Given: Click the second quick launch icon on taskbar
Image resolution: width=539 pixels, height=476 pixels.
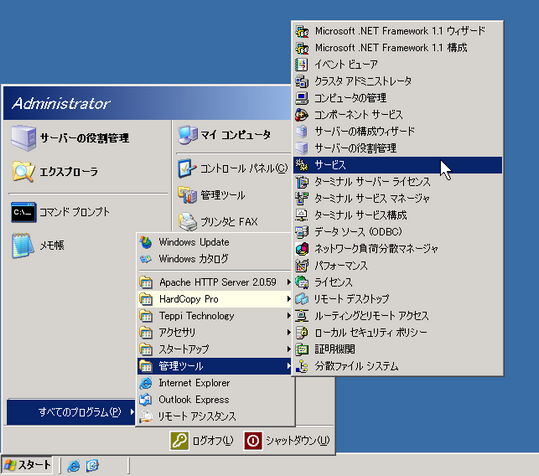Looking at the screenshot, I should coord(92,466).
